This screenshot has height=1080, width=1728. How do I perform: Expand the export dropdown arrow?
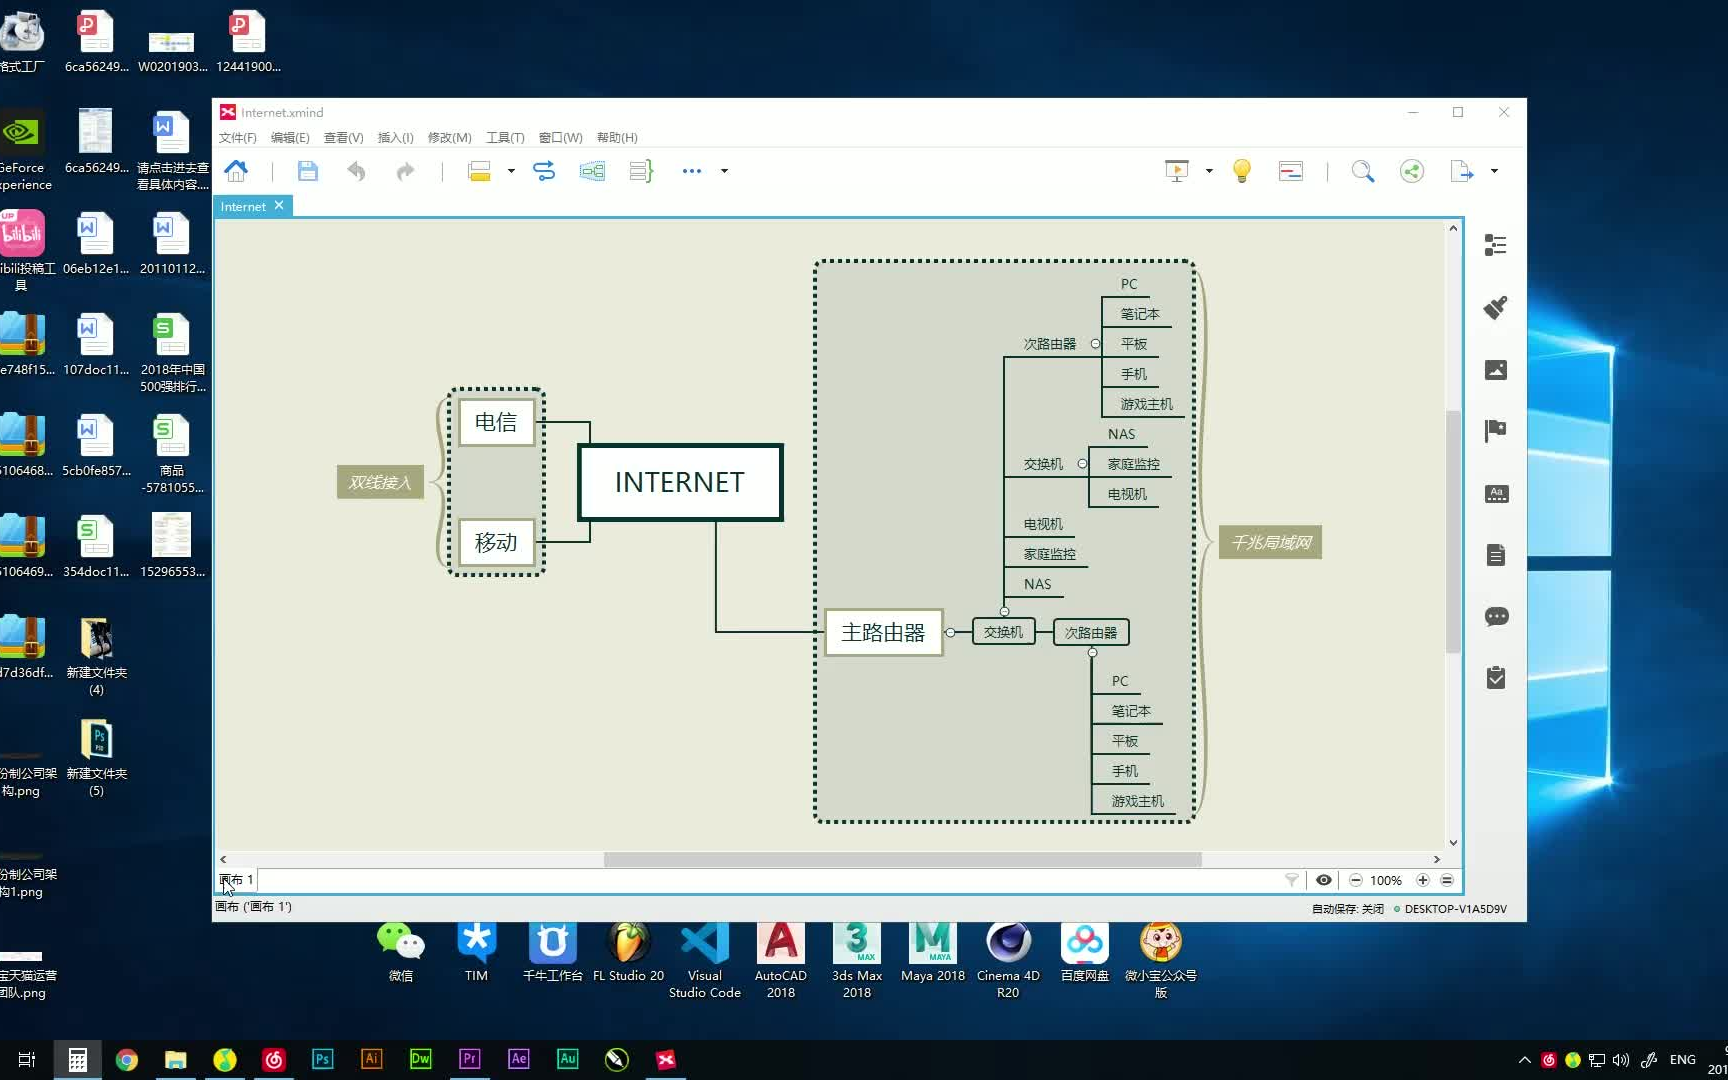click(x=1494, y=171)
